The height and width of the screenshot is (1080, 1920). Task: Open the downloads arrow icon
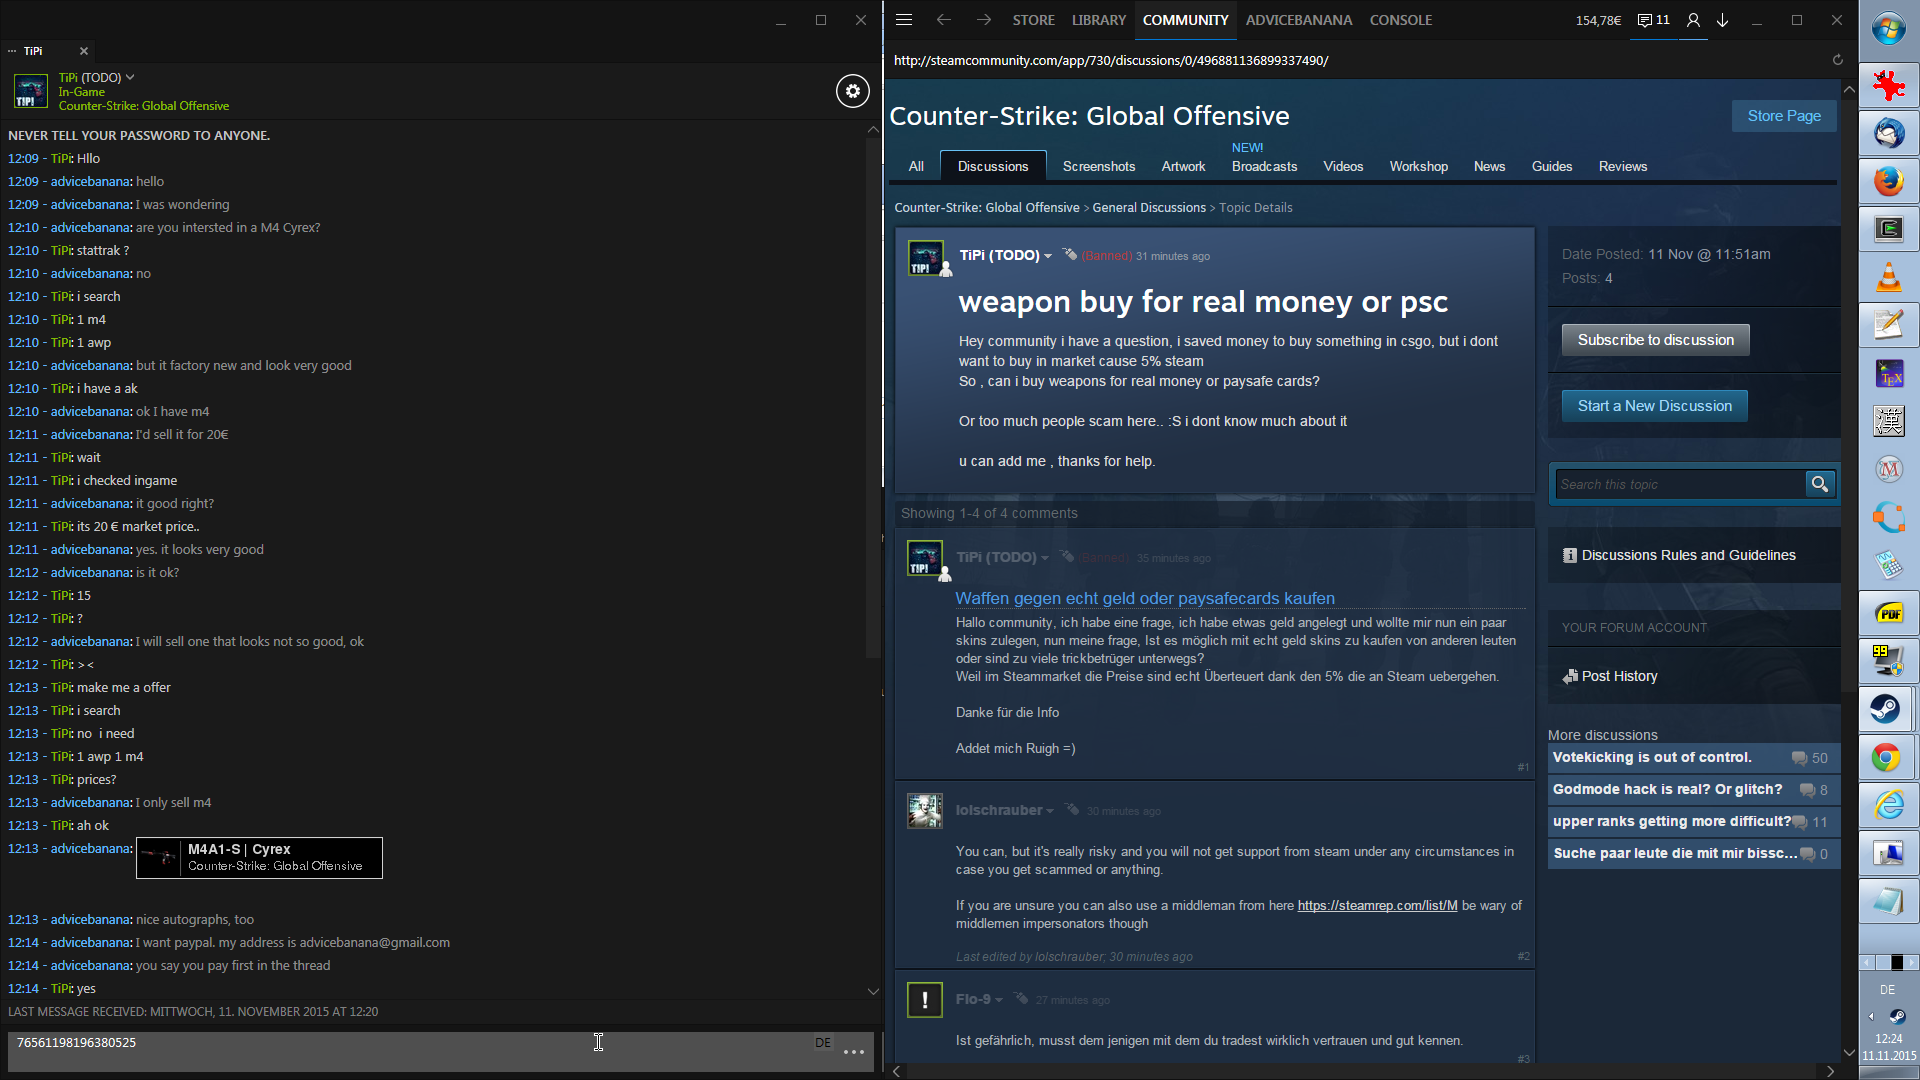1723,20
